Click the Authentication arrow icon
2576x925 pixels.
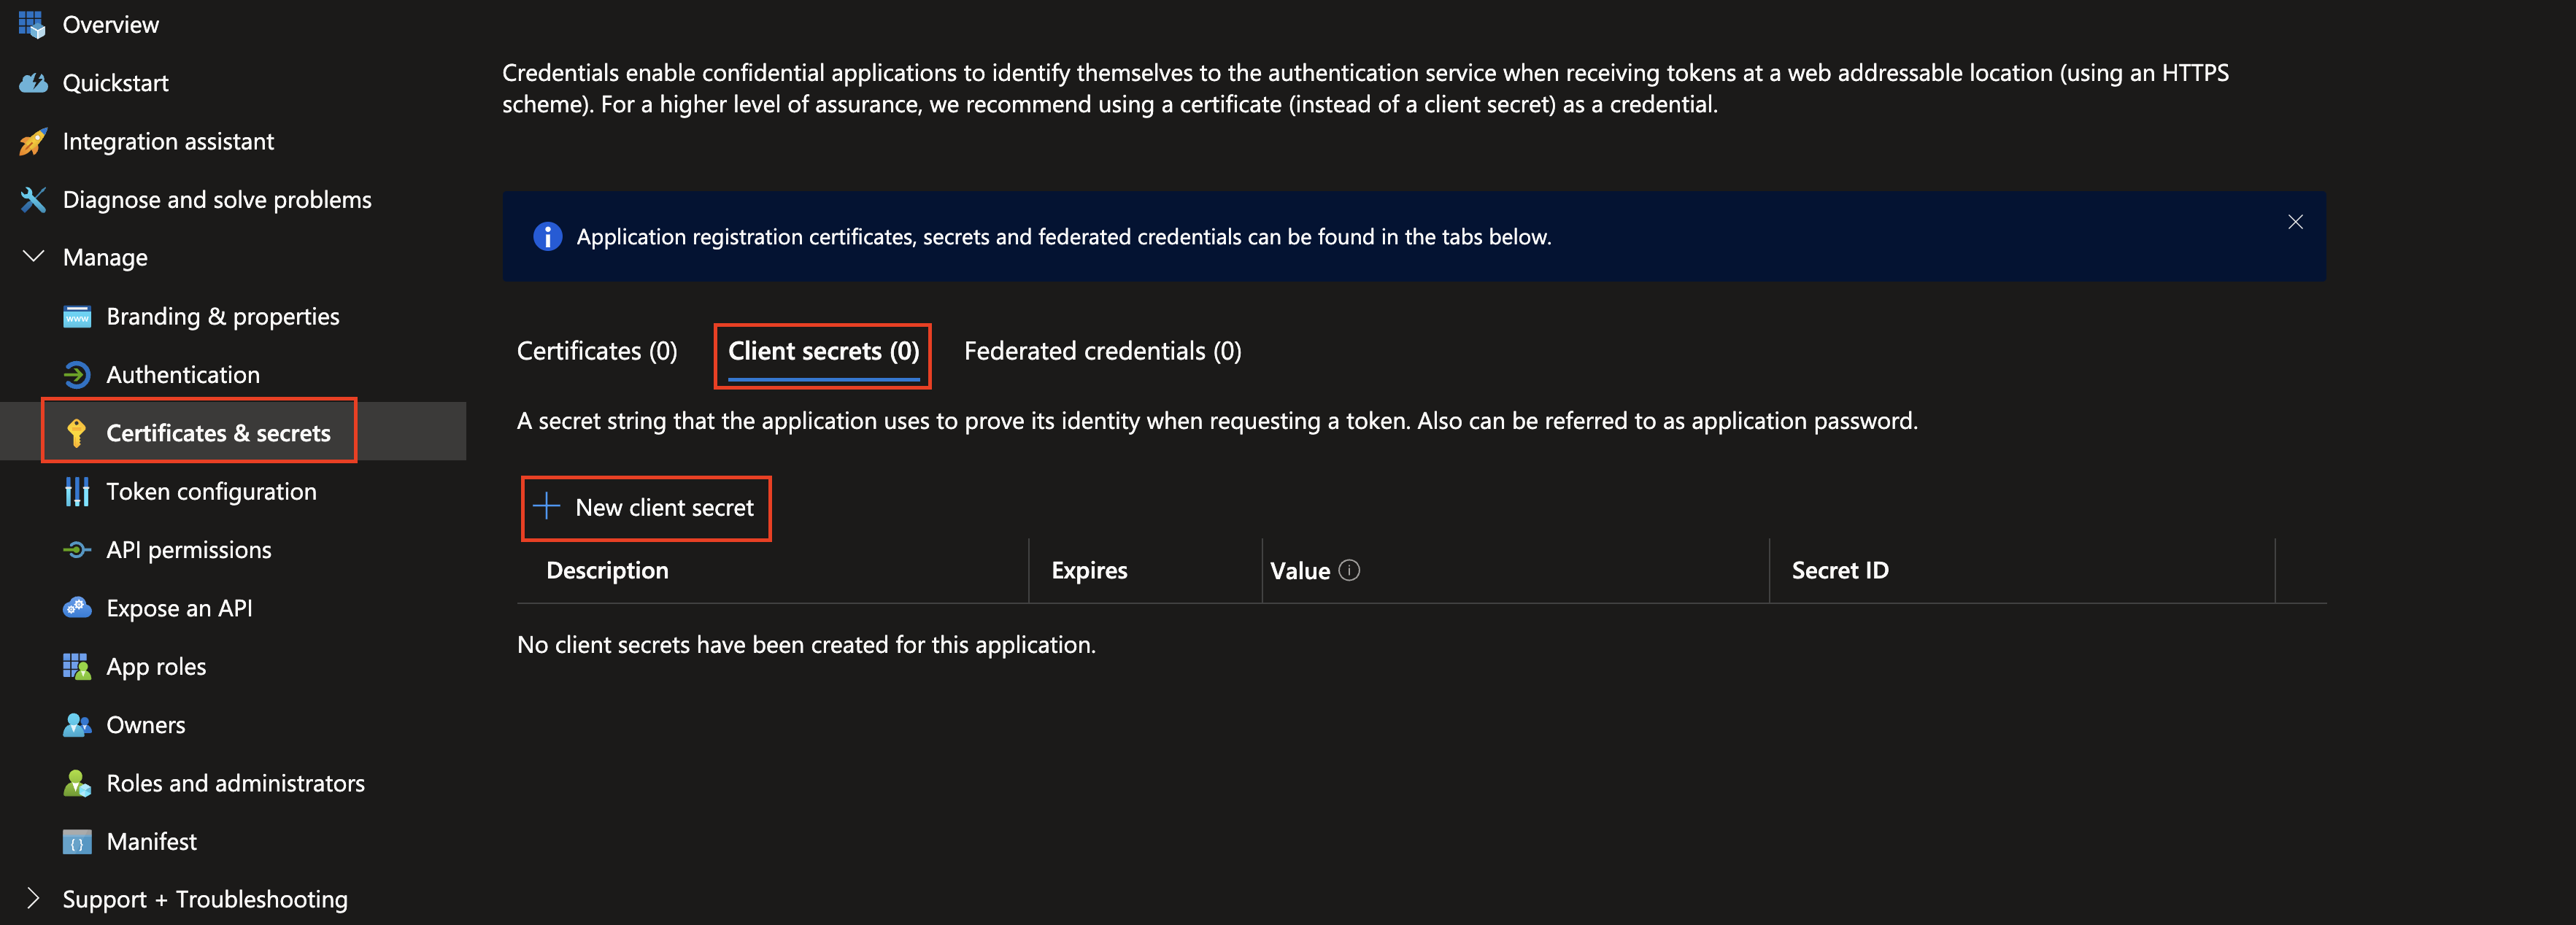pyautogui.click(x=77, y=375)
